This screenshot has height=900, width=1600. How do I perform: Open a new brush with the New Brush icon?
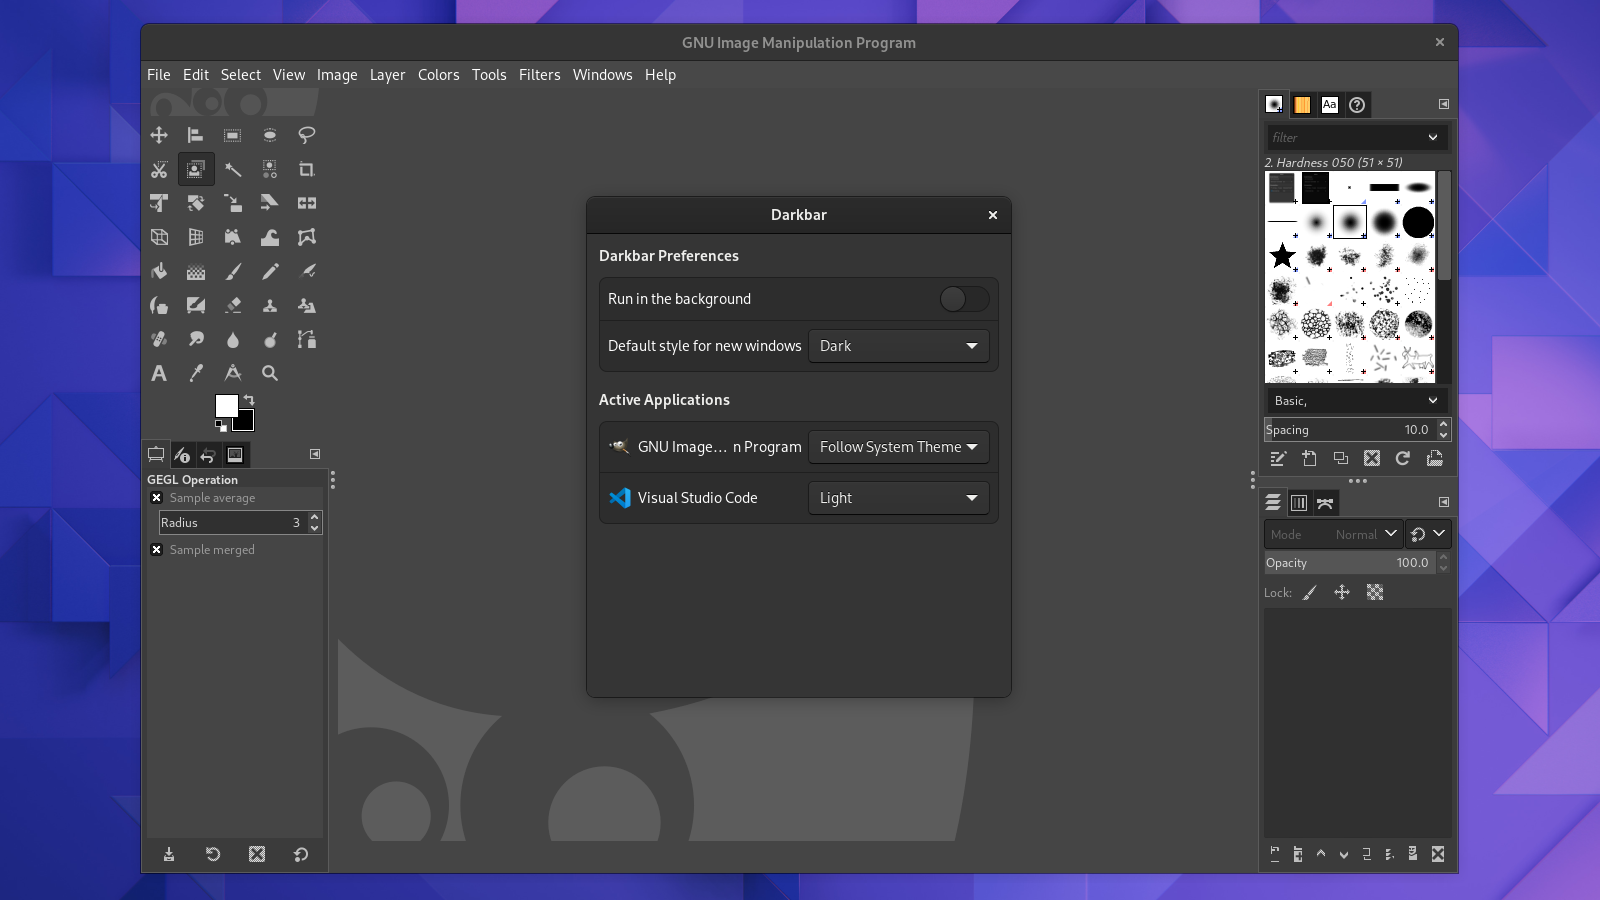click(x=1311, y=458)
